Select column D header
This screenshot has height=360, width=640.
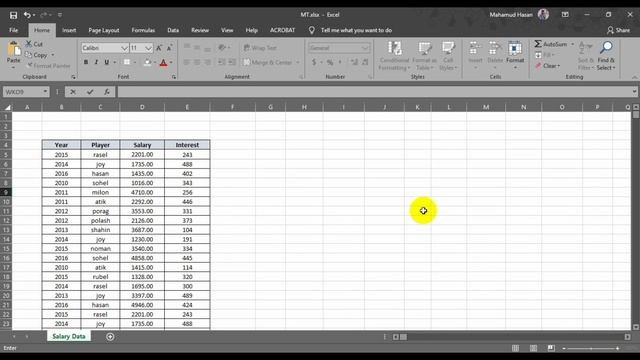coord(142,107)
